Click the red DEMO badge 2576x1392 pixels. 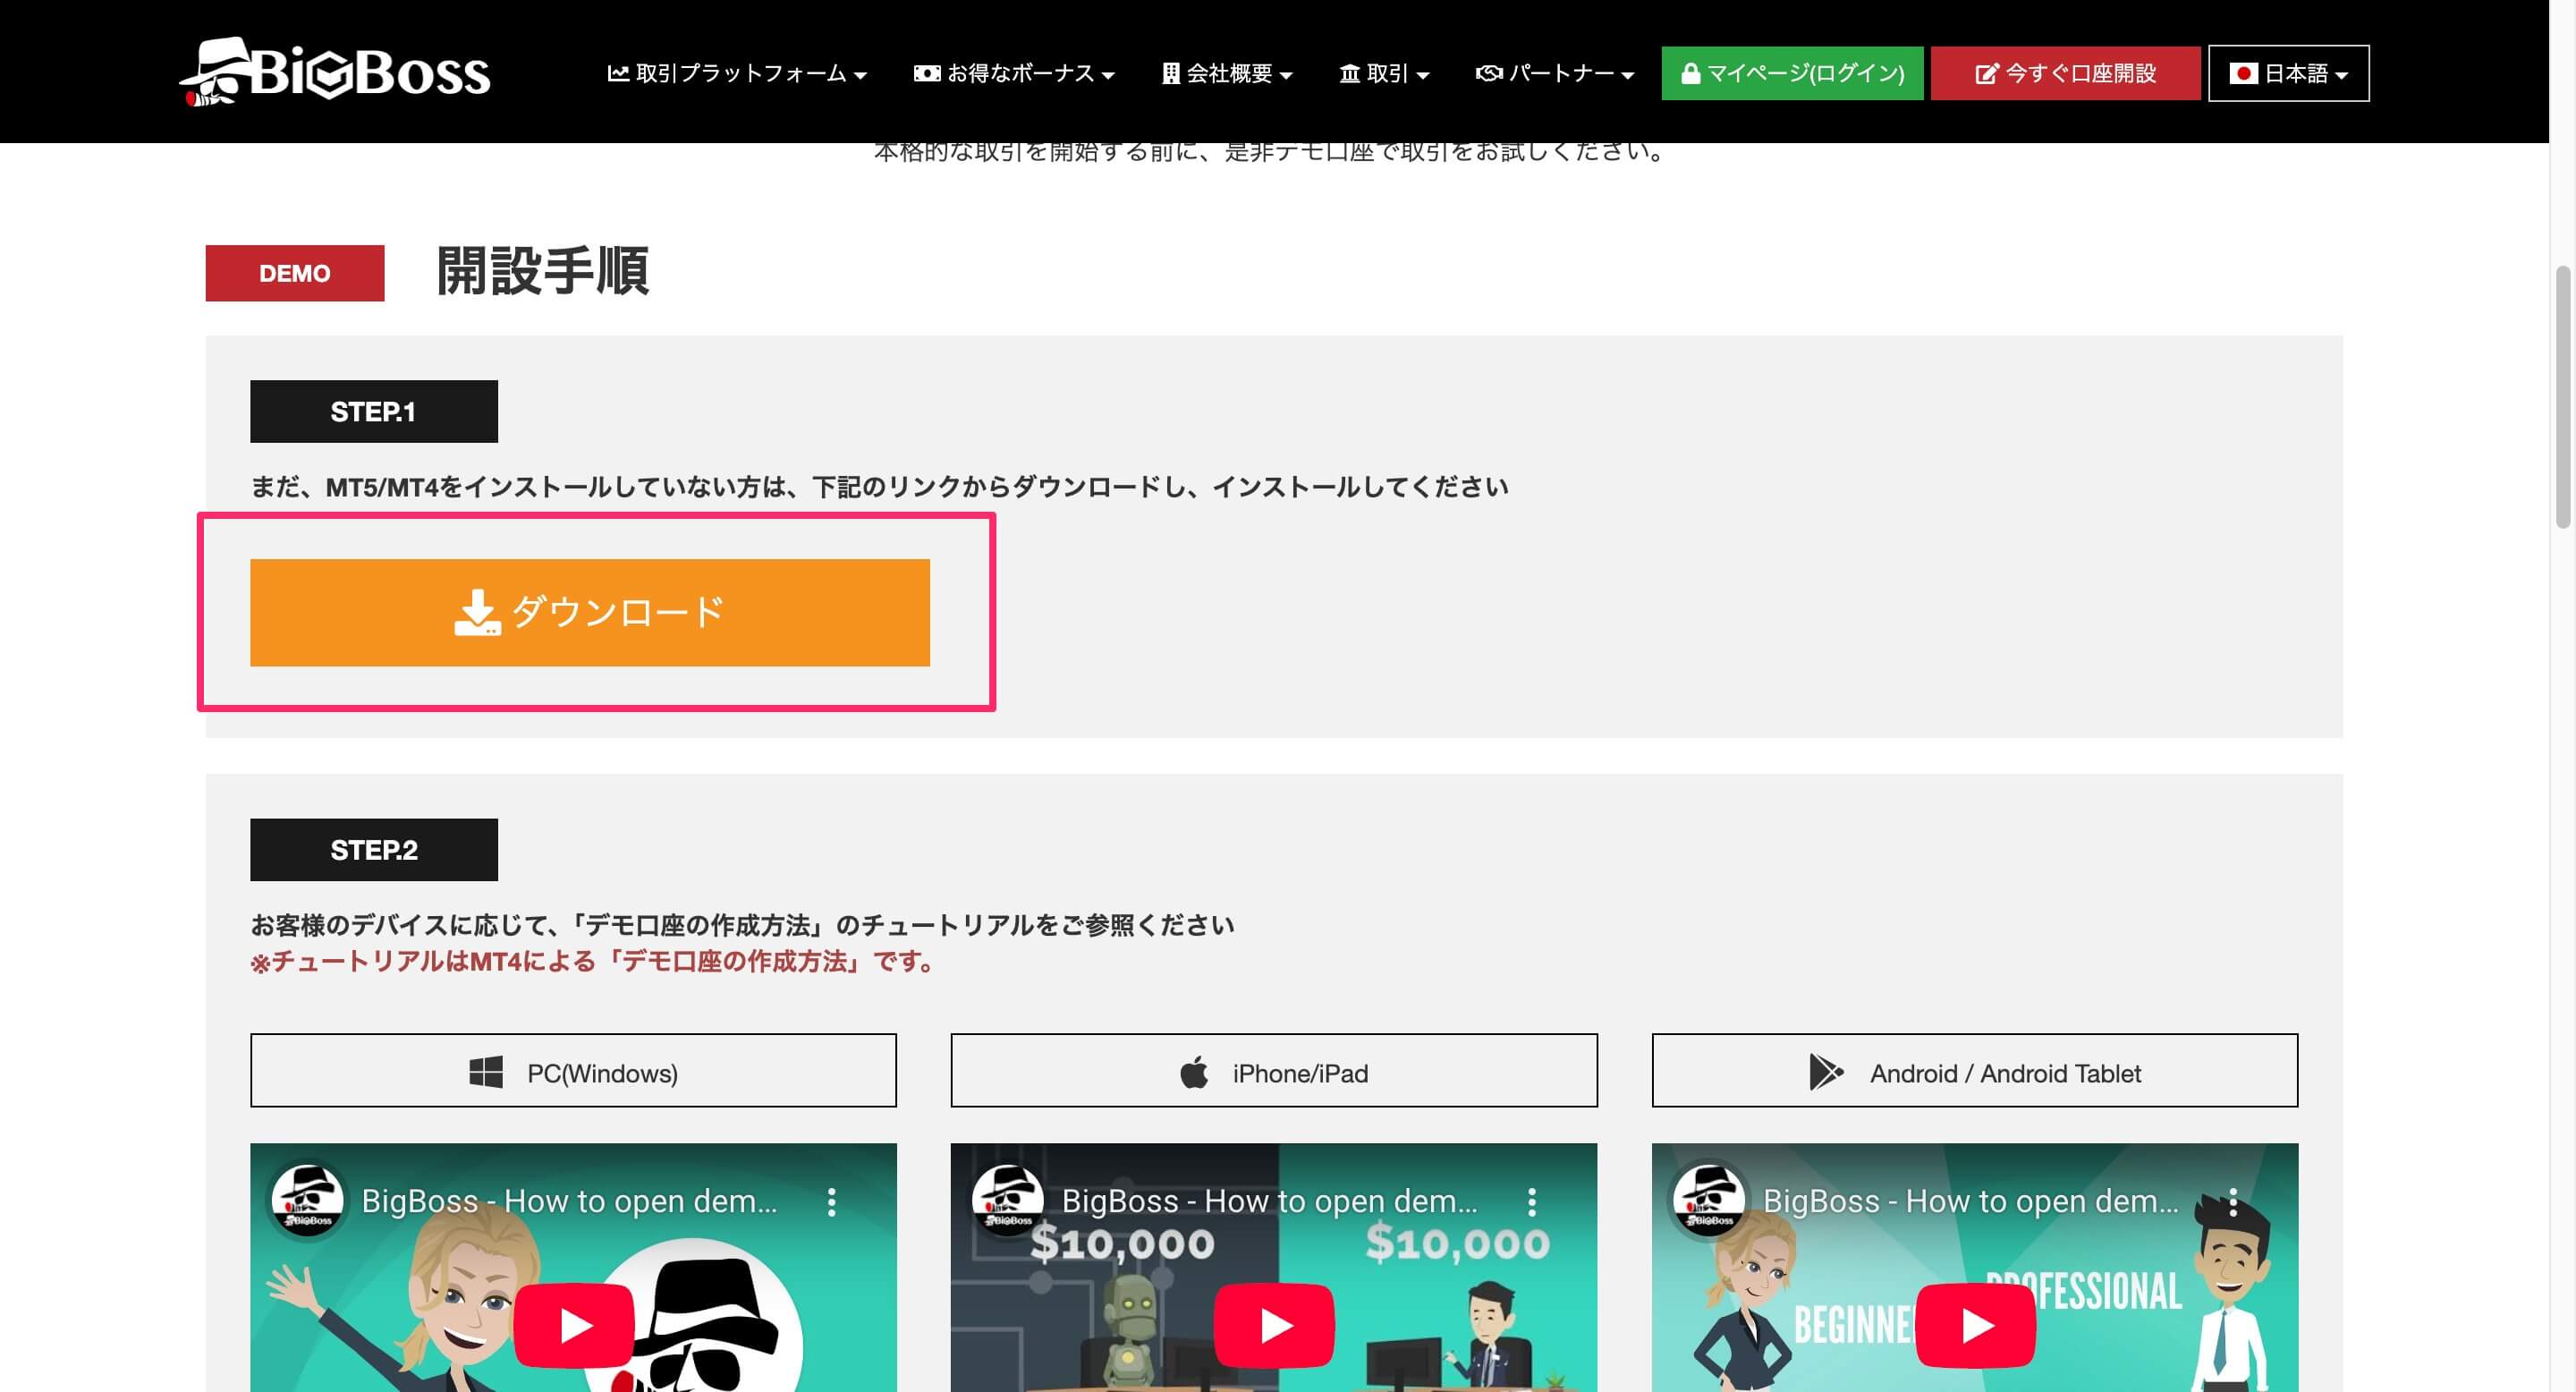click(x=295, y=273)
